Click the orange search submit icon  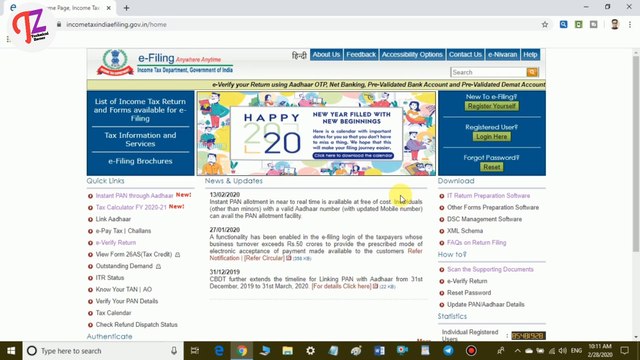click(532, 72)
